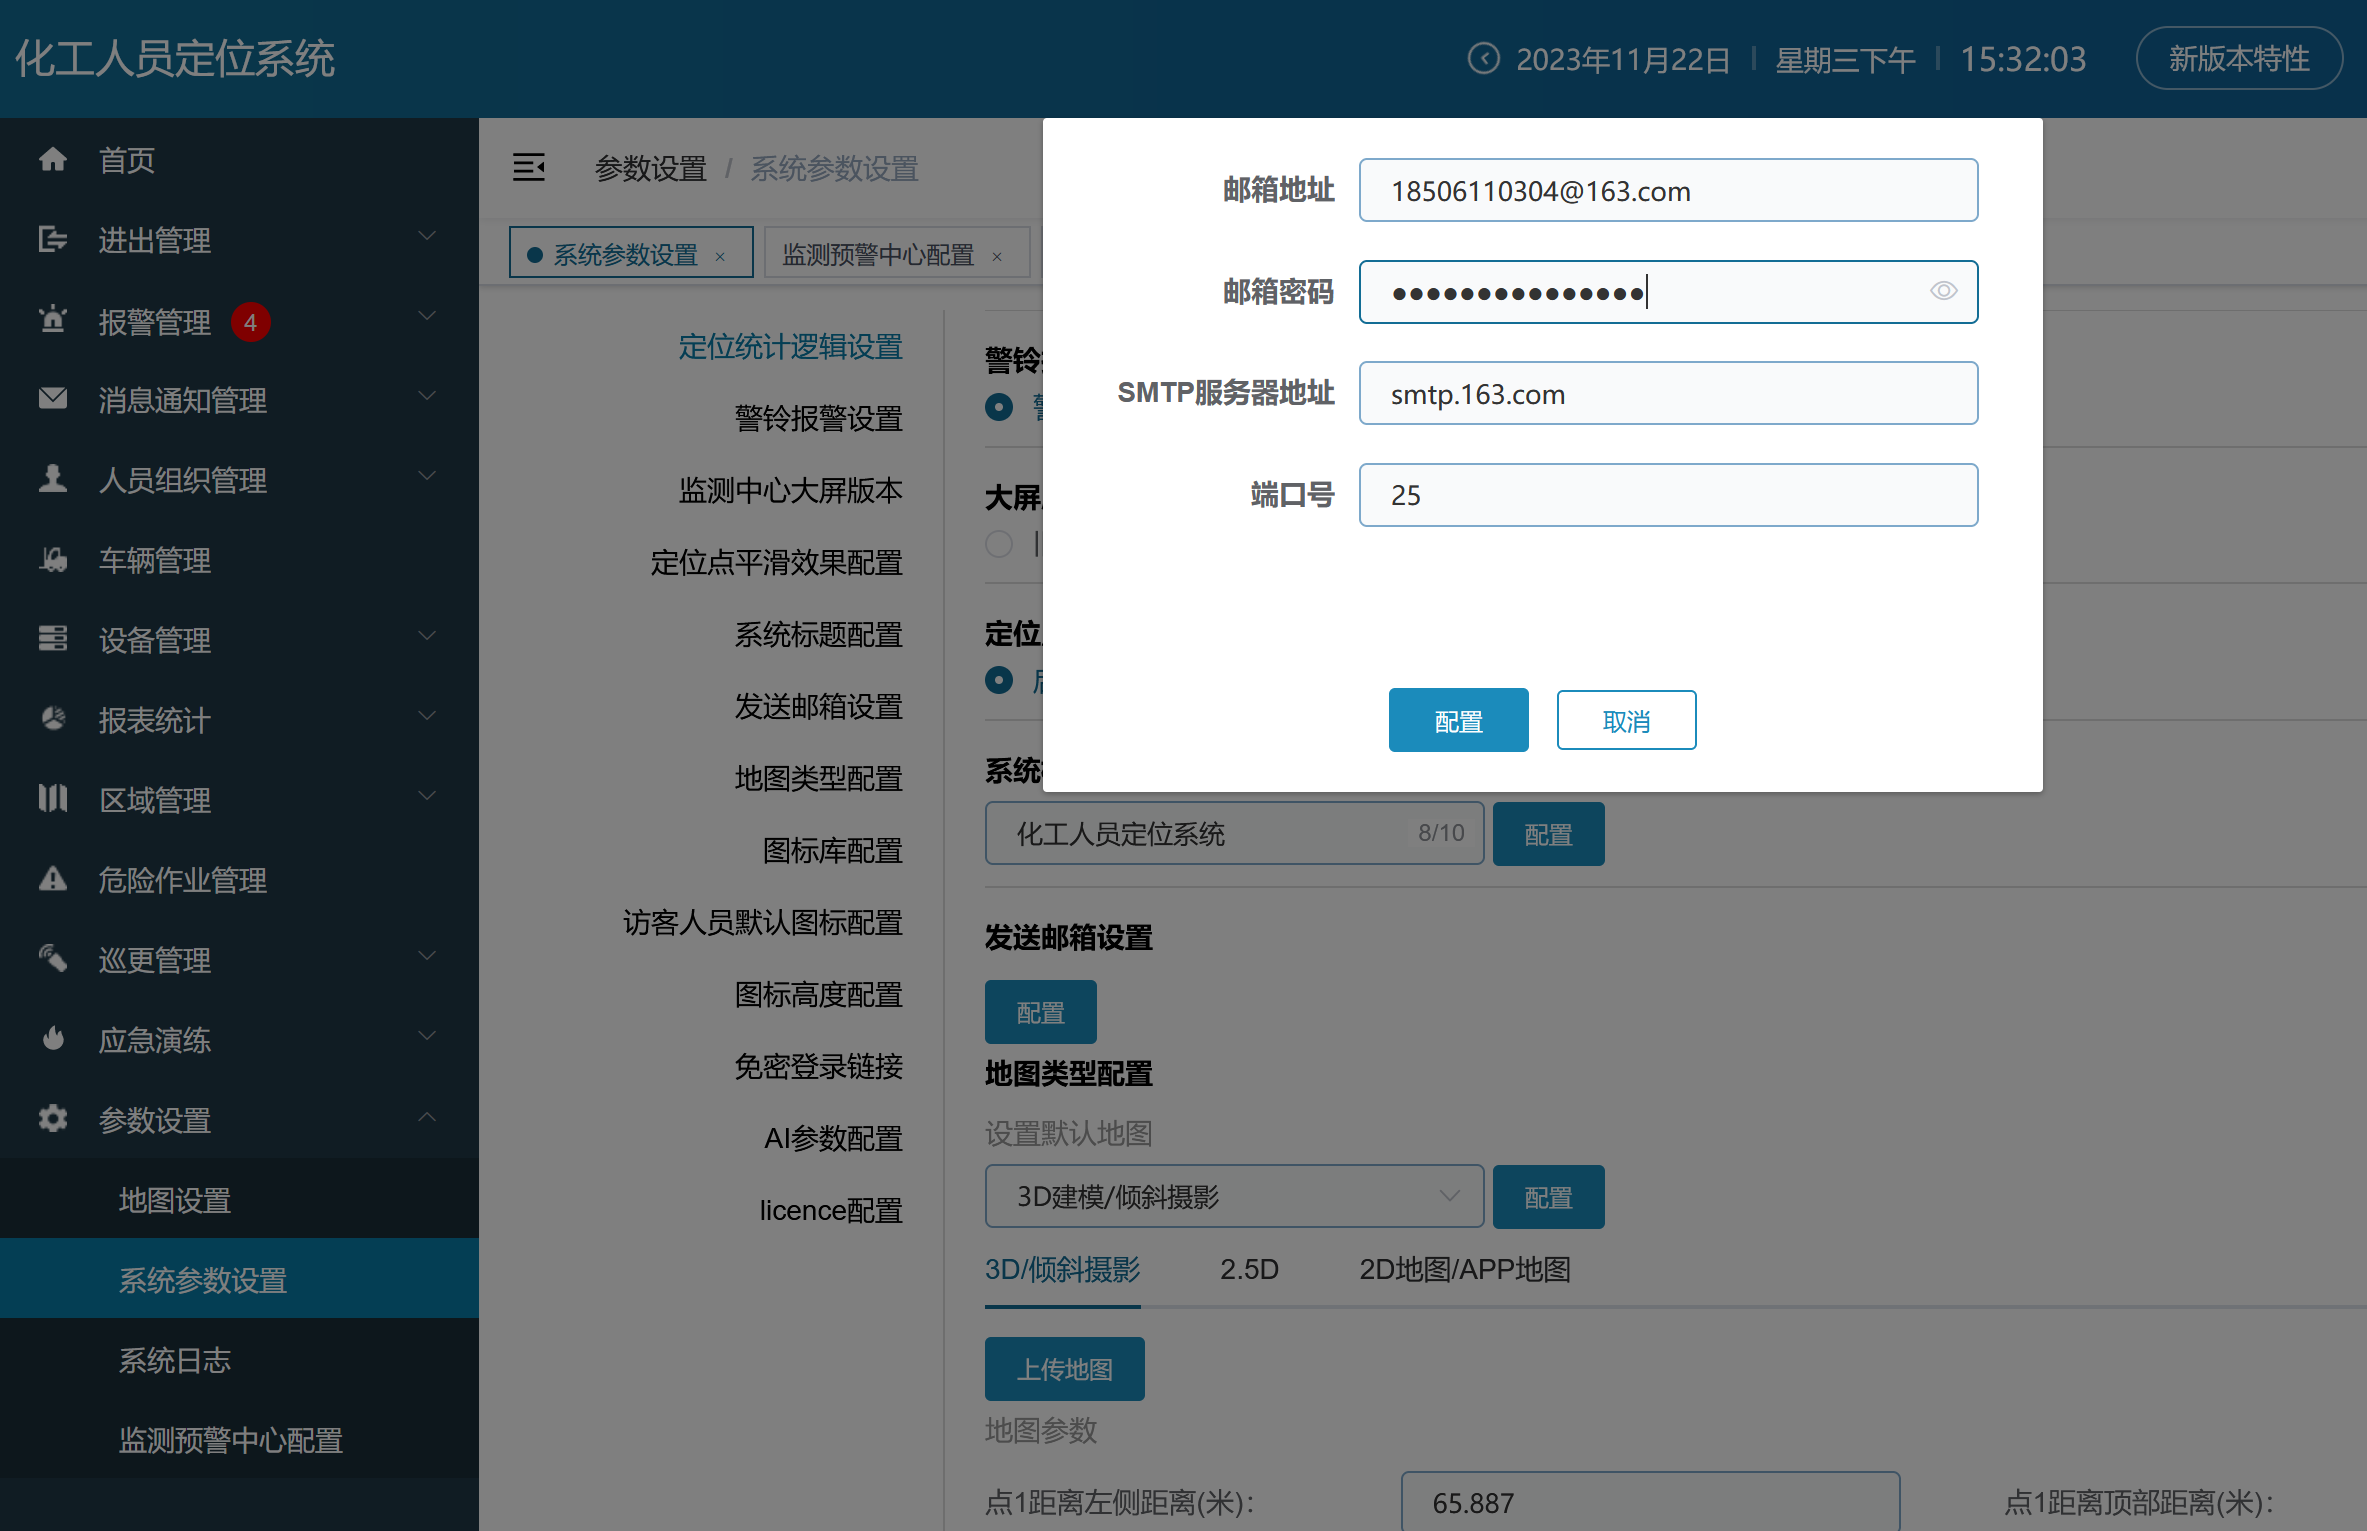Close the 监测预警中心配置 tab
Screen dimensions: 2367x1531
[x=997, y=257]
